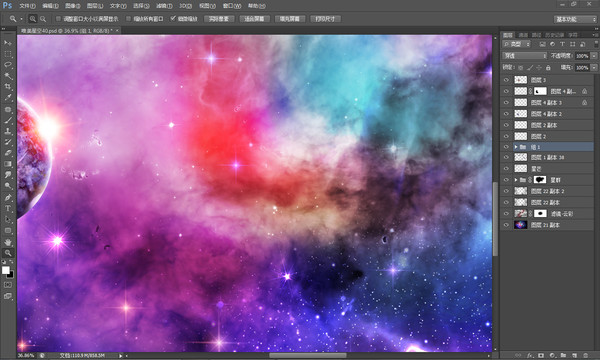The height and width of the screenshot is (360, 600).
Task: Toggle Quick Mask mode icon
Action: coord(8,285)
